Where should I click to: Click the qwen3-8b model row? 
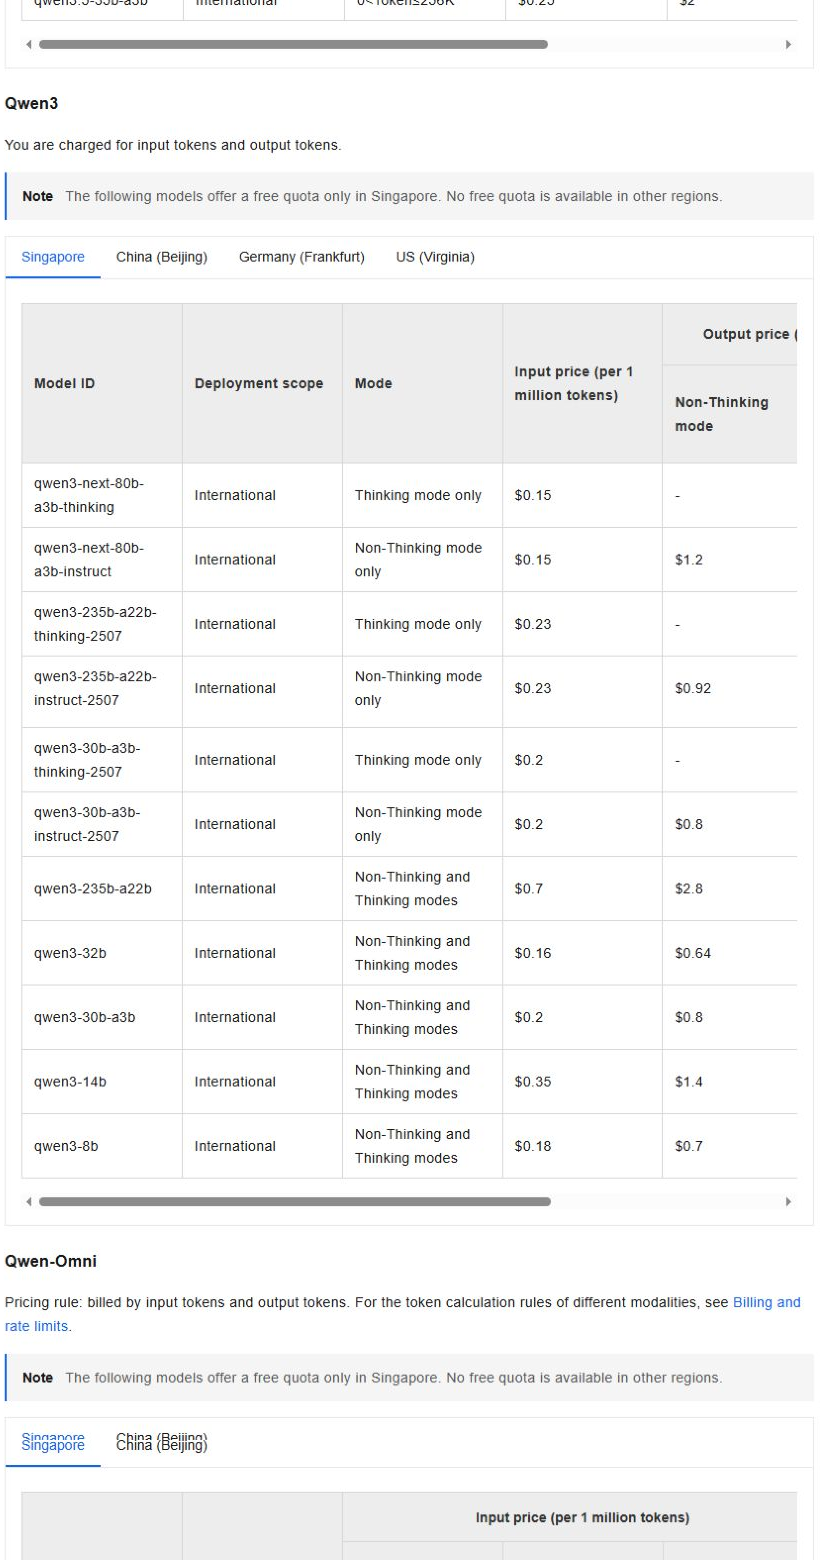pos(409,1146)
